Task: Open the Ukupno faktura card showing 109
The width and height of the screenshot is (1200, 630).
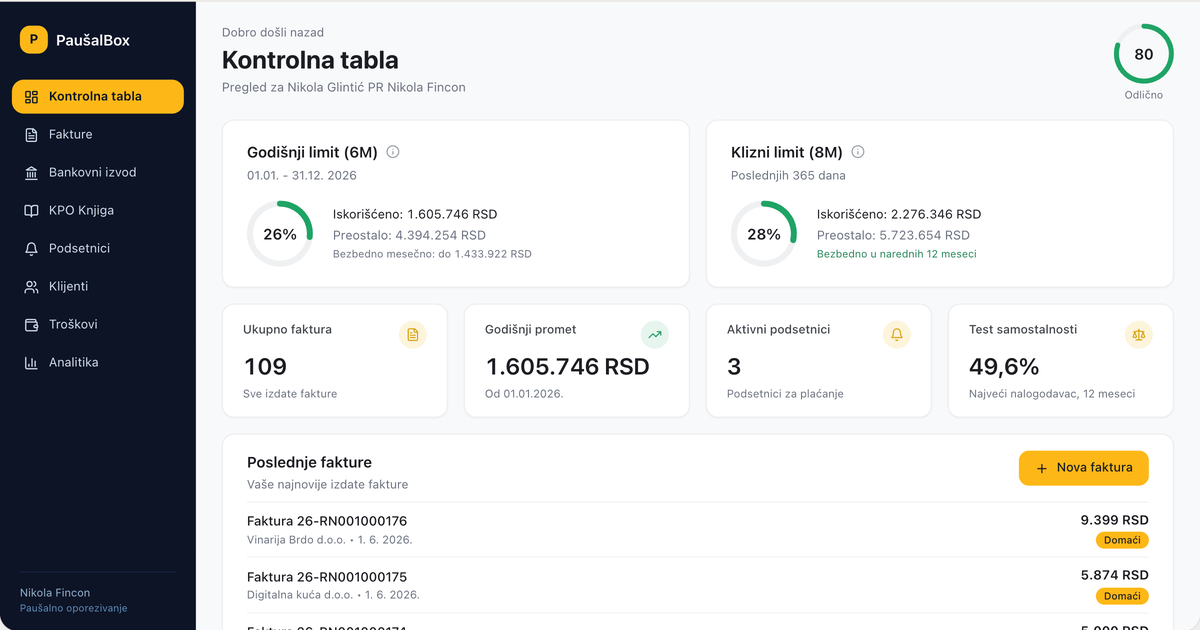Action: tap(335, 361)
